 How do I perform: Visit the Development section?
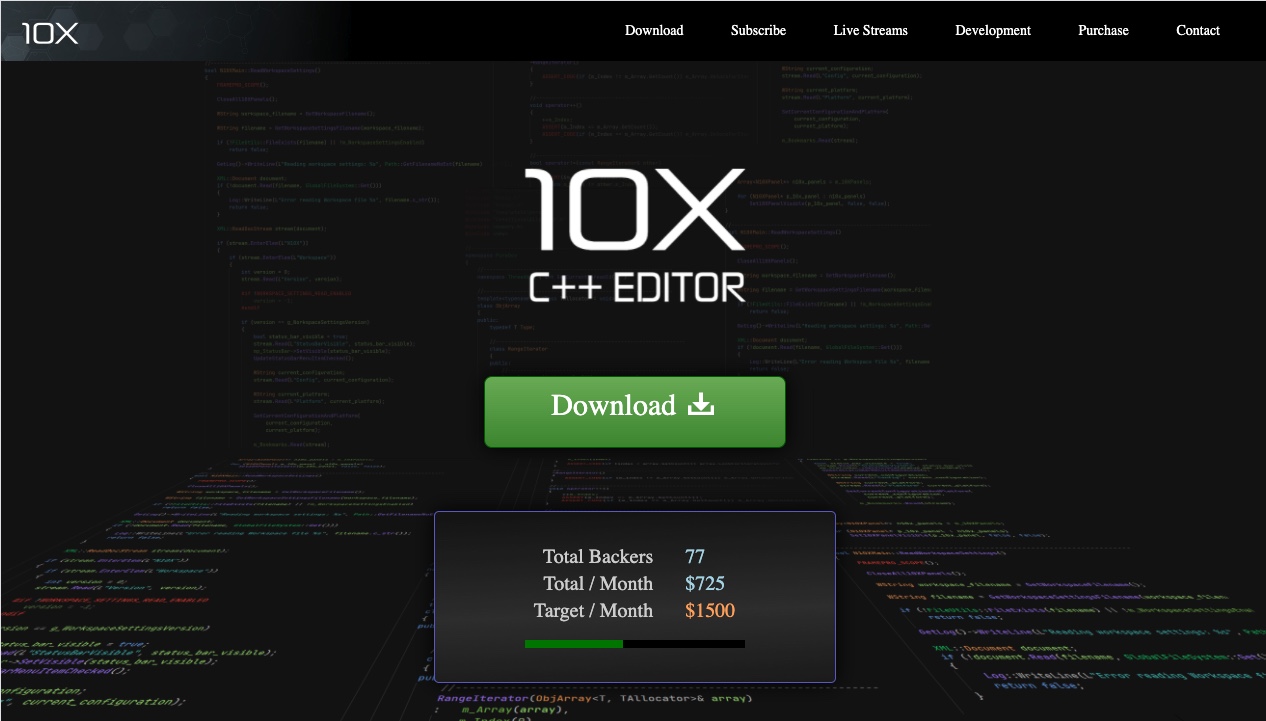pos(993,30)
